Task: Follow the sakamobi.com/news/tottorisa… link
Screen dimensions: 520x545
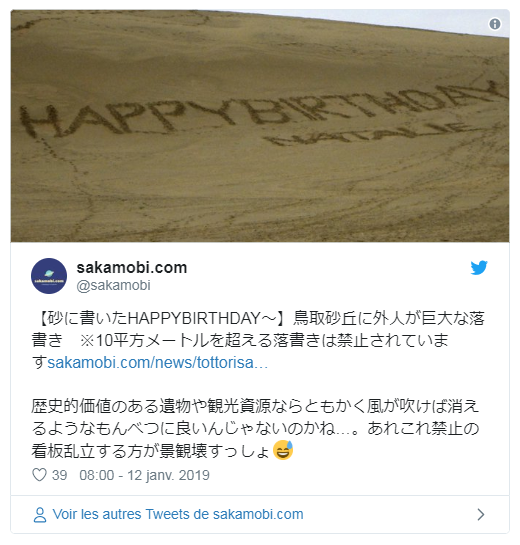Action: [157, 363]
